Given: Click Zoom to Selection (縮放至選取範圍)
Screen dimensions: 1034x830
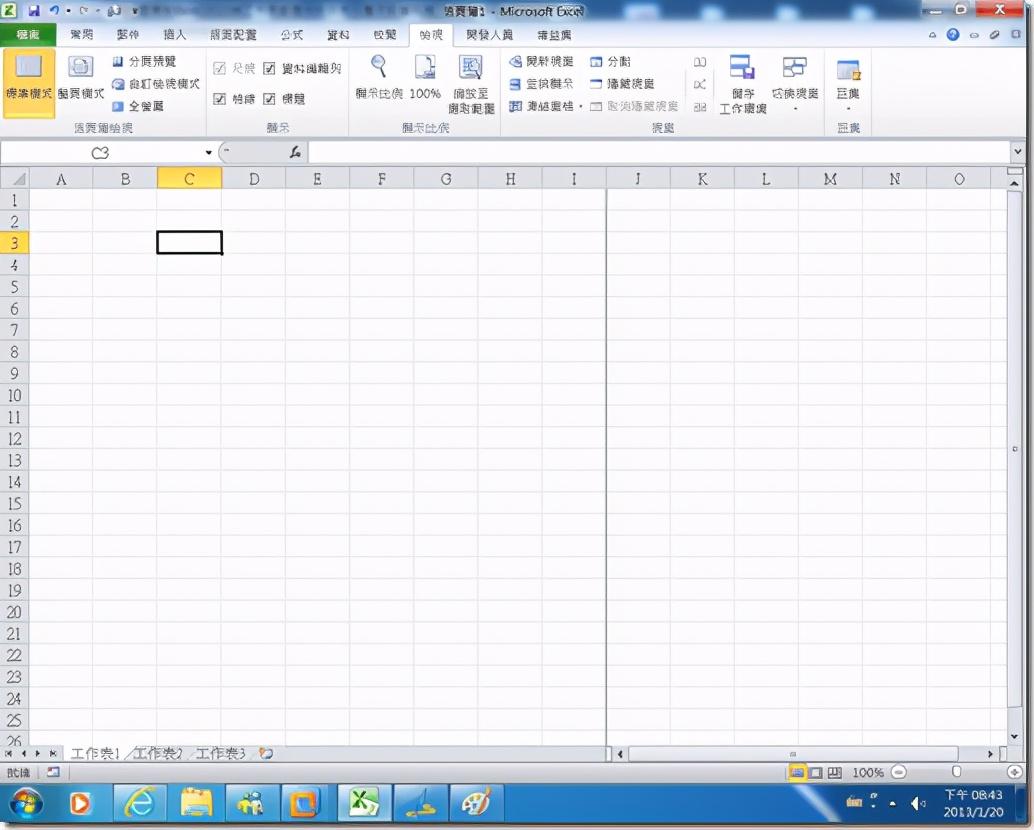Looking at the screenshot, I should point(471,84).
